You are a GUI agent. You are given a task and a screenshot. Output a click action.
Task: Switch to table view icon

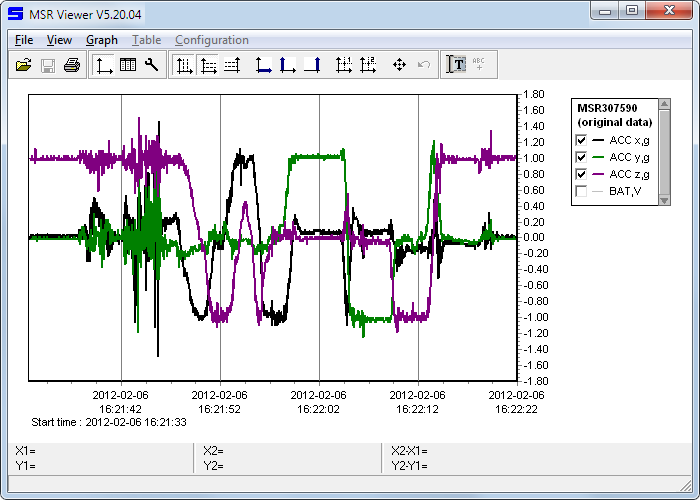click(128, 65)
